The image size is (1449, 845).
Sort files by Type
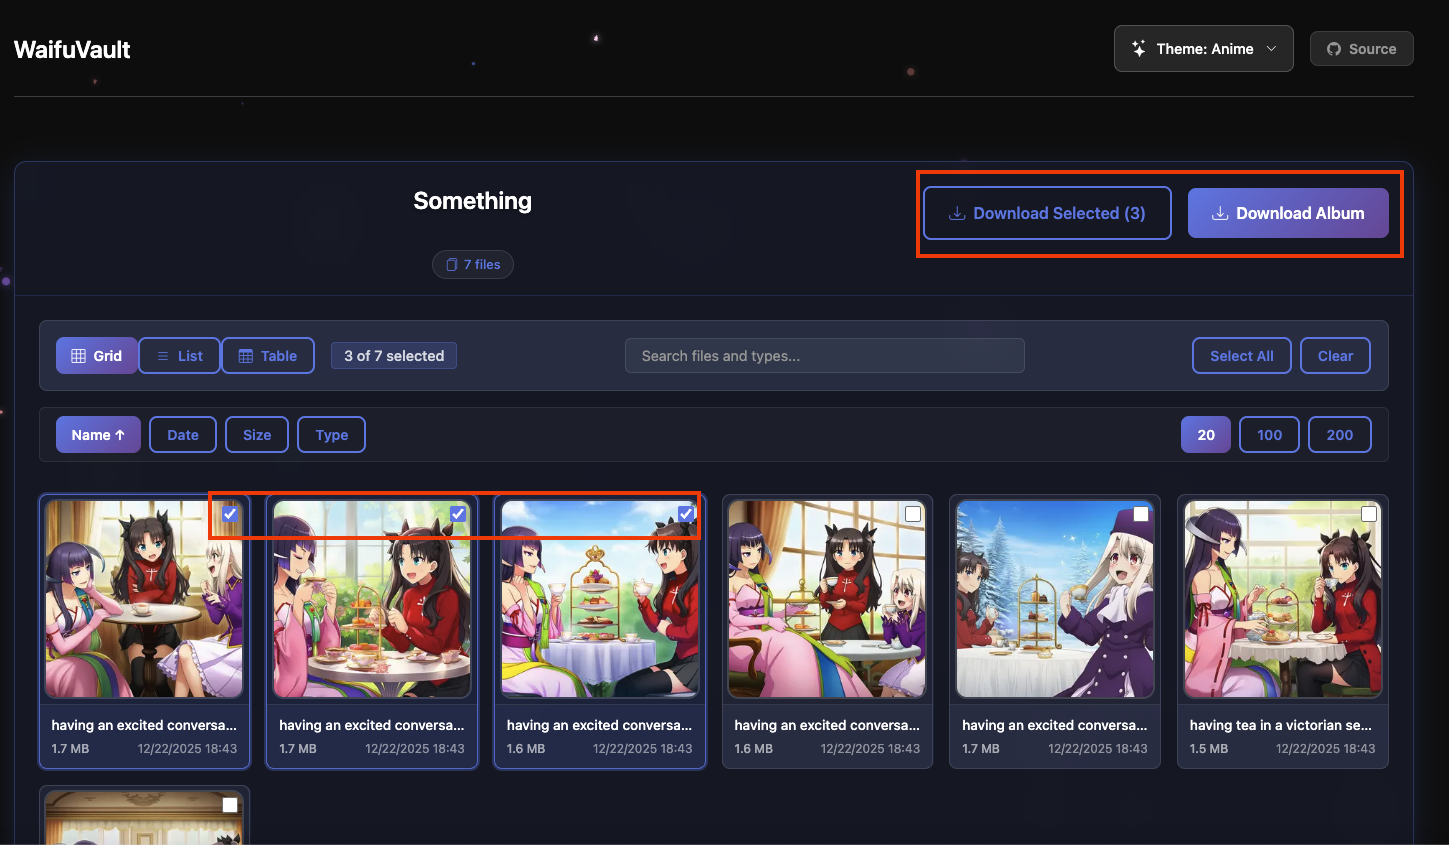332,435
